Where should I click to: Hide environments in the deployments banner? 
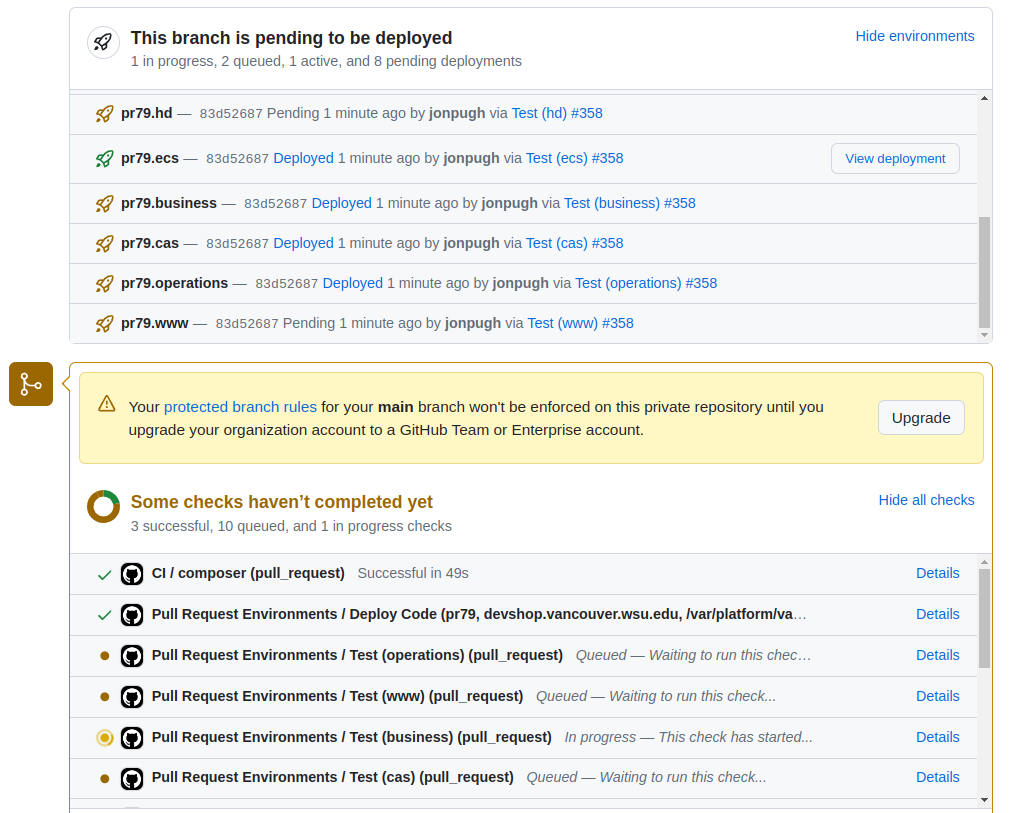[x=914, y=36]
